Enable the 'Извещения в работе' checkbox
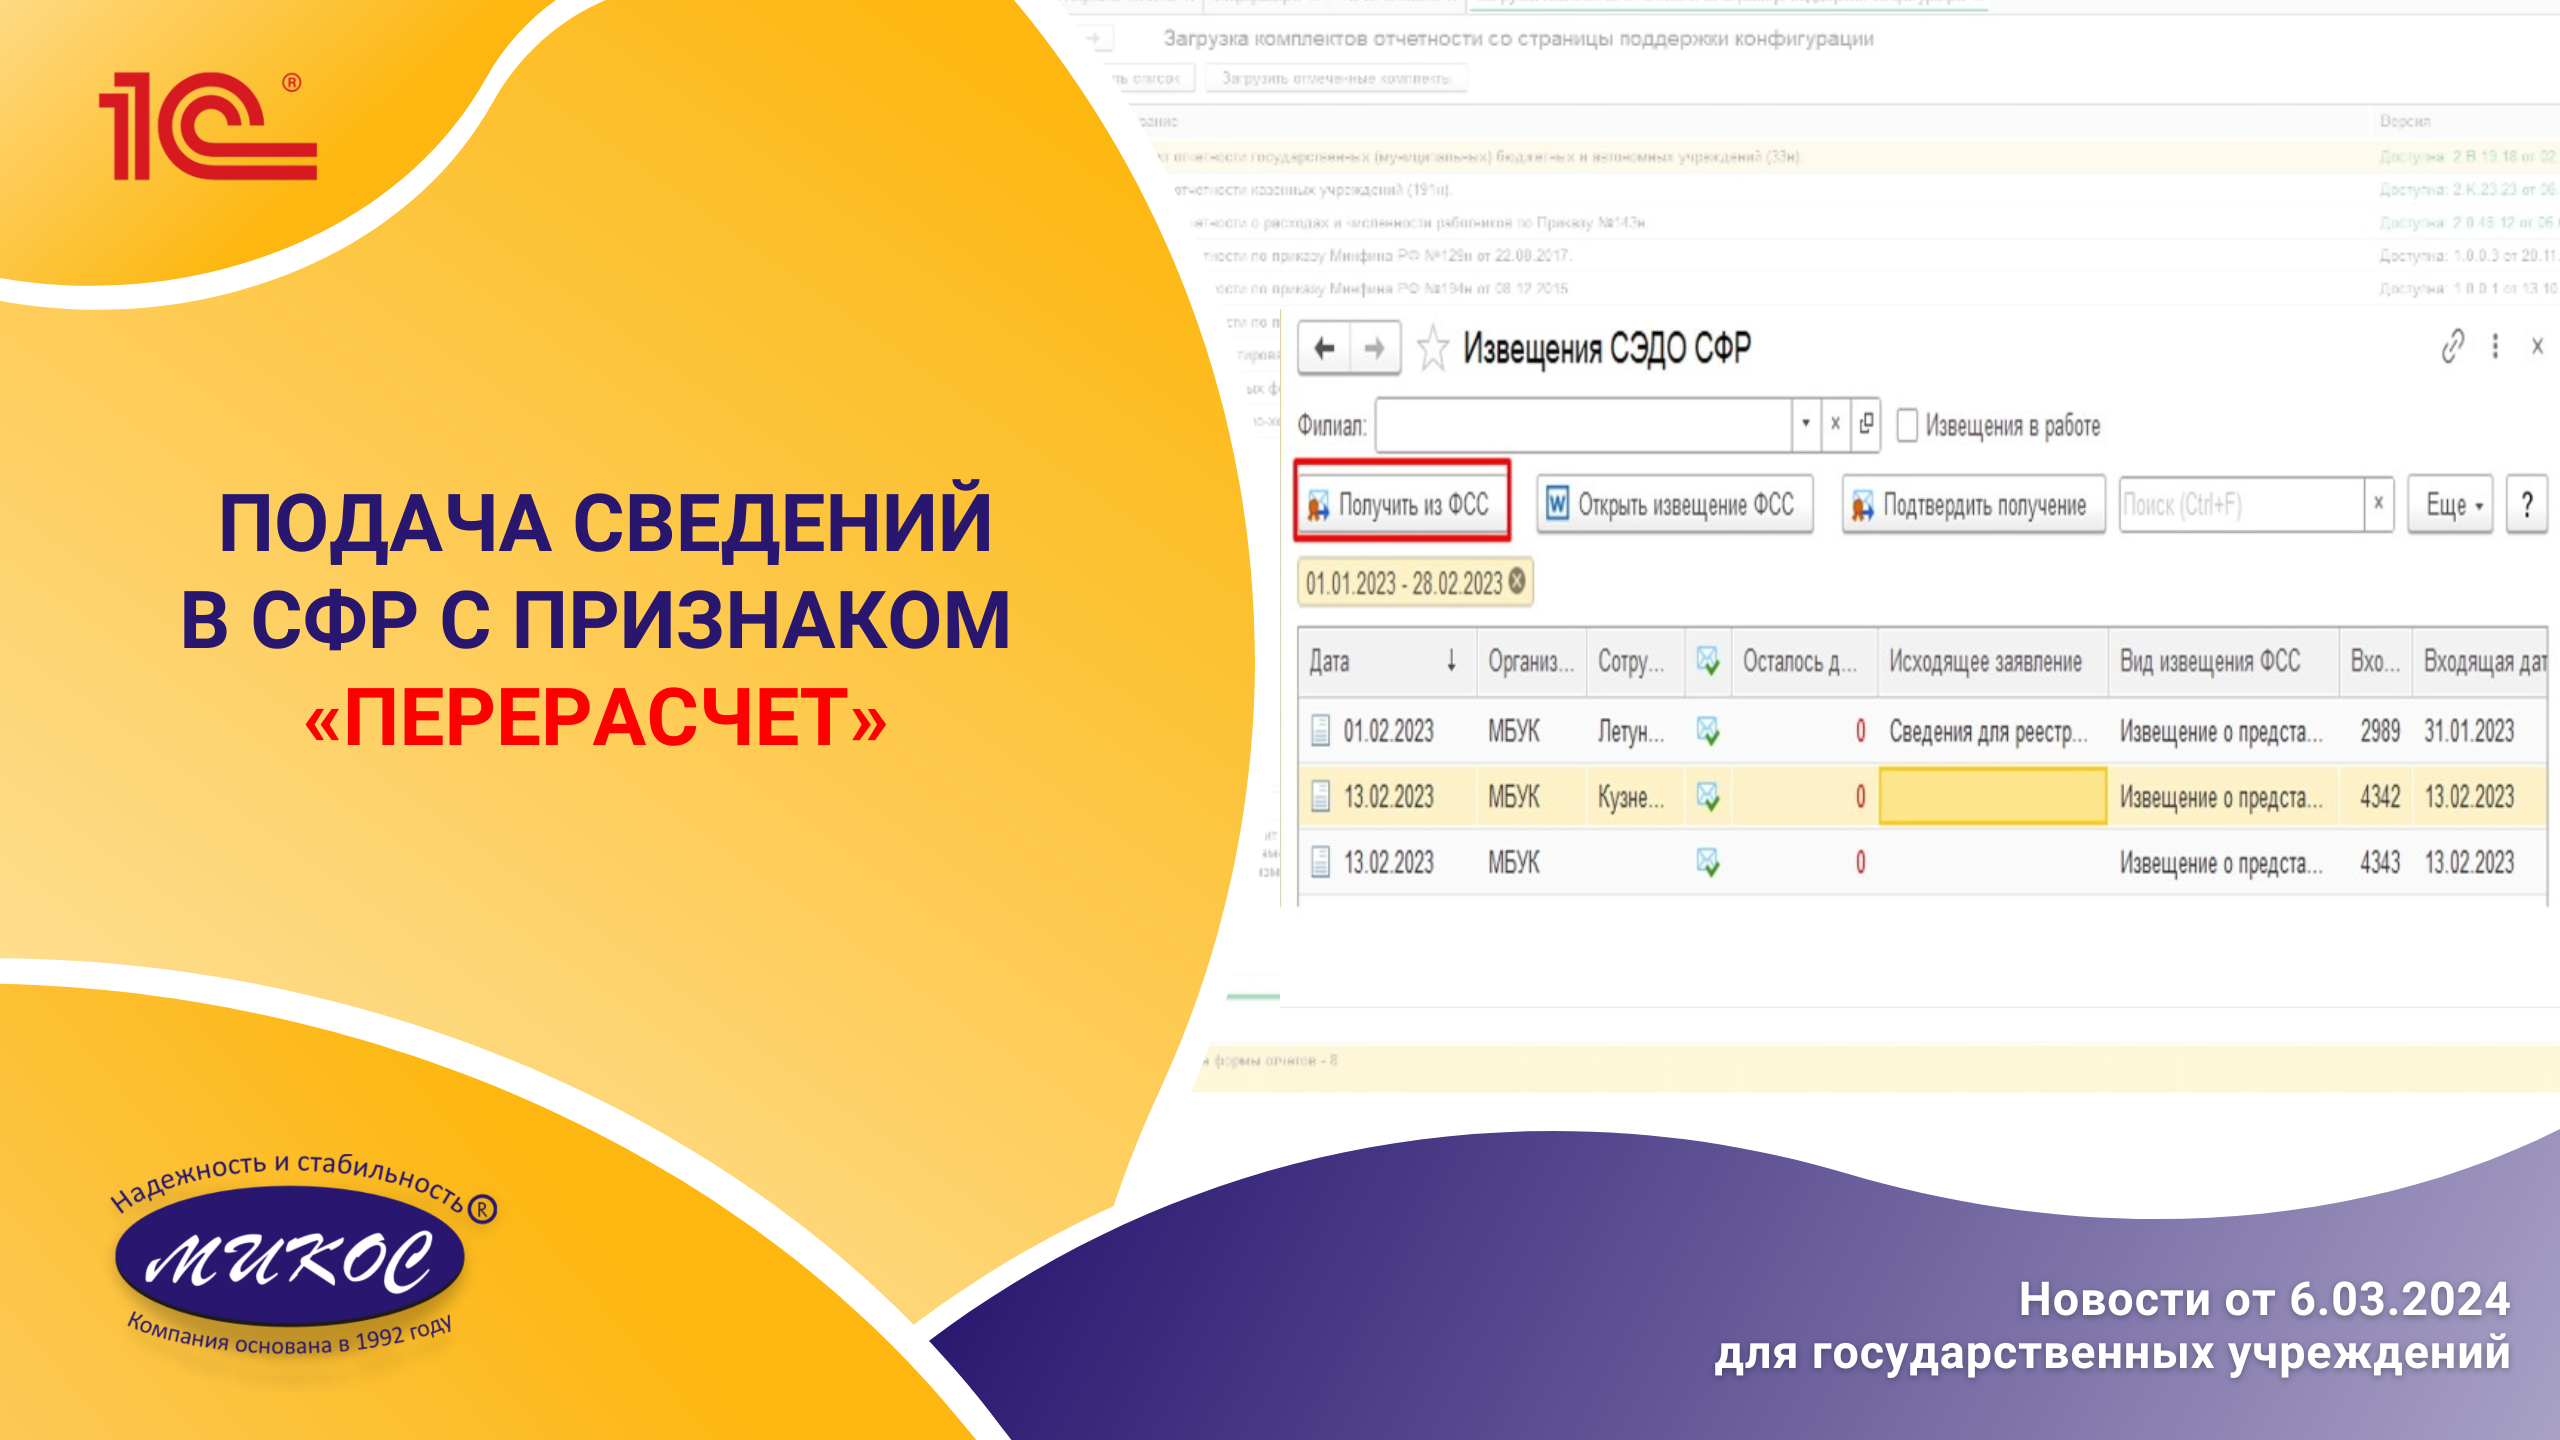Screen dimensions: 2560x1440 pos(1905,426)
